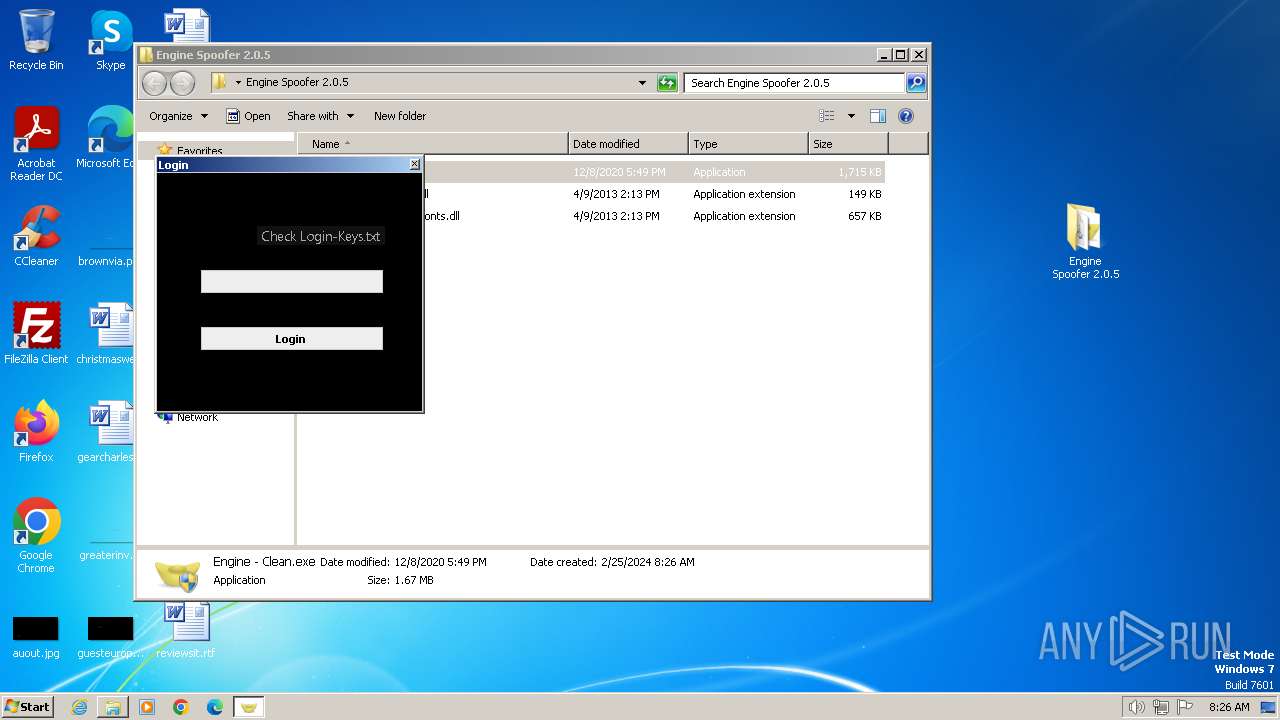Select the christmaswe document on the desktop

108,333
